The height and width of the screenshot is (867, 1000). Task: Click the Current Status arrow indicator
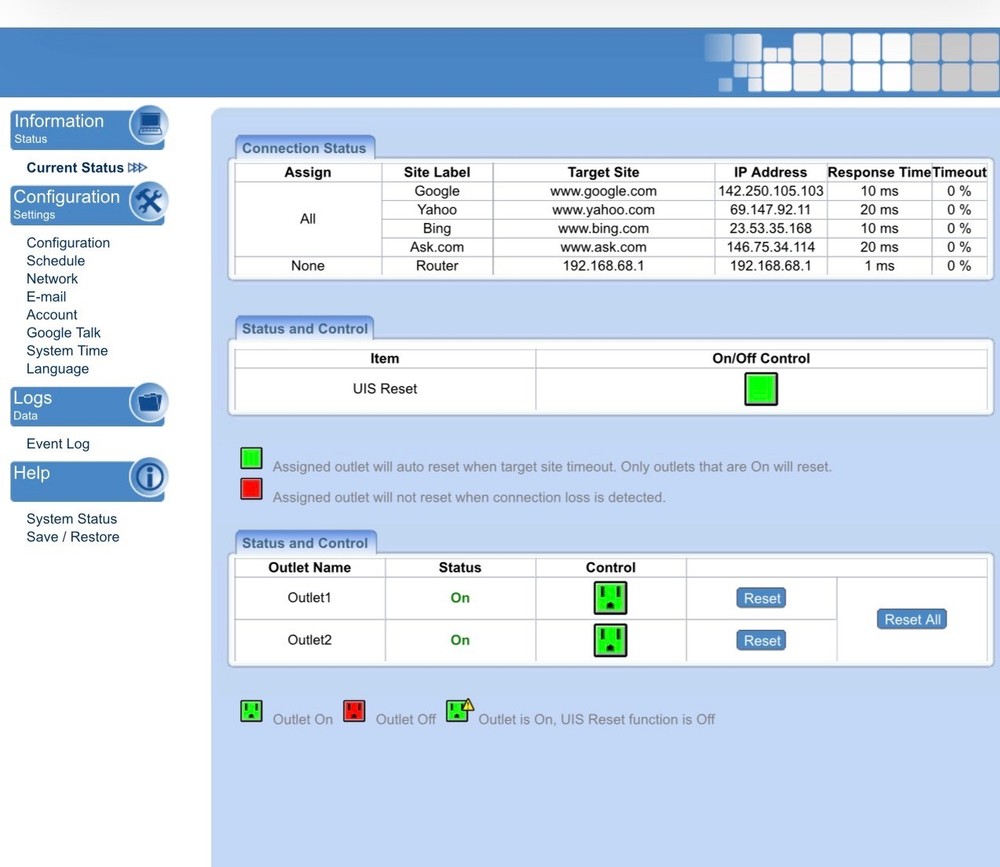tap(137, 168)
